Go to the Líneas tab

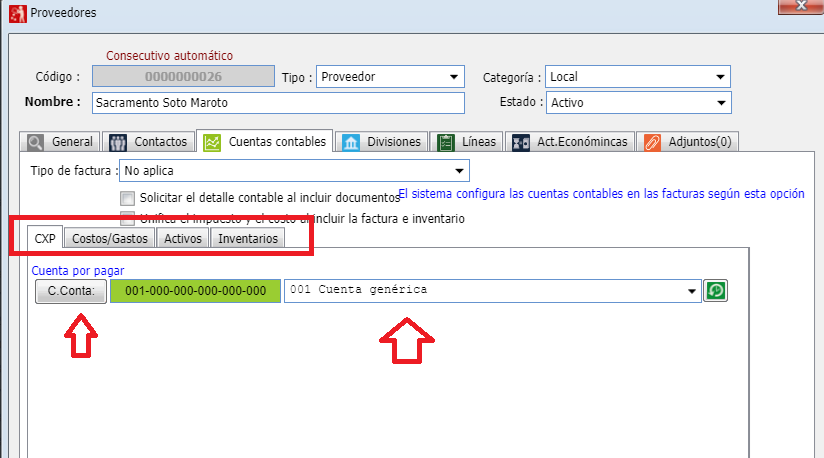(x=467, y=142)
